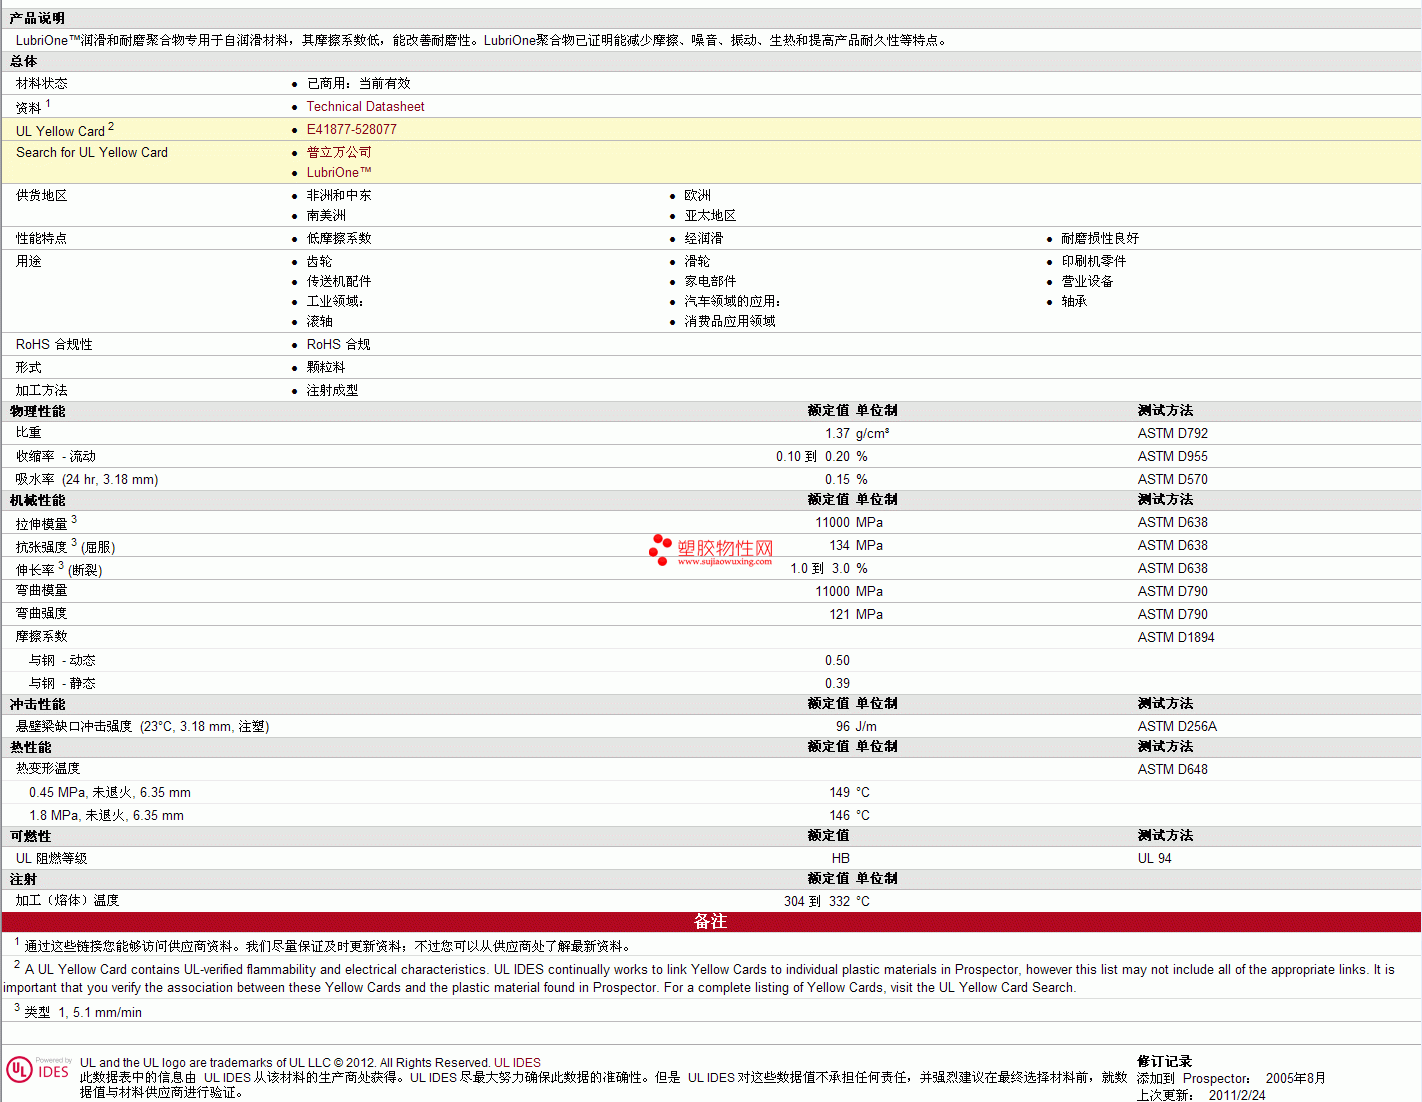The height and width of the screenshot is (1102, 1422).
Task: Follow the red LubriOne™ Yellow Card search link
Action: (339, 172)
